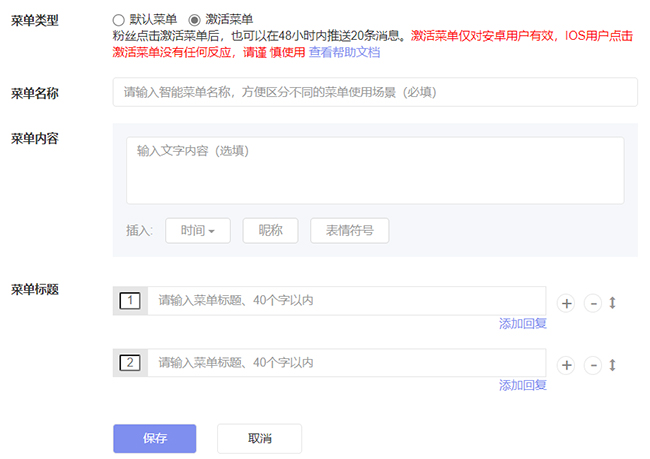Add a row after menu title 1
Screen dimensions: 650x459
click(x=566, y=304)
